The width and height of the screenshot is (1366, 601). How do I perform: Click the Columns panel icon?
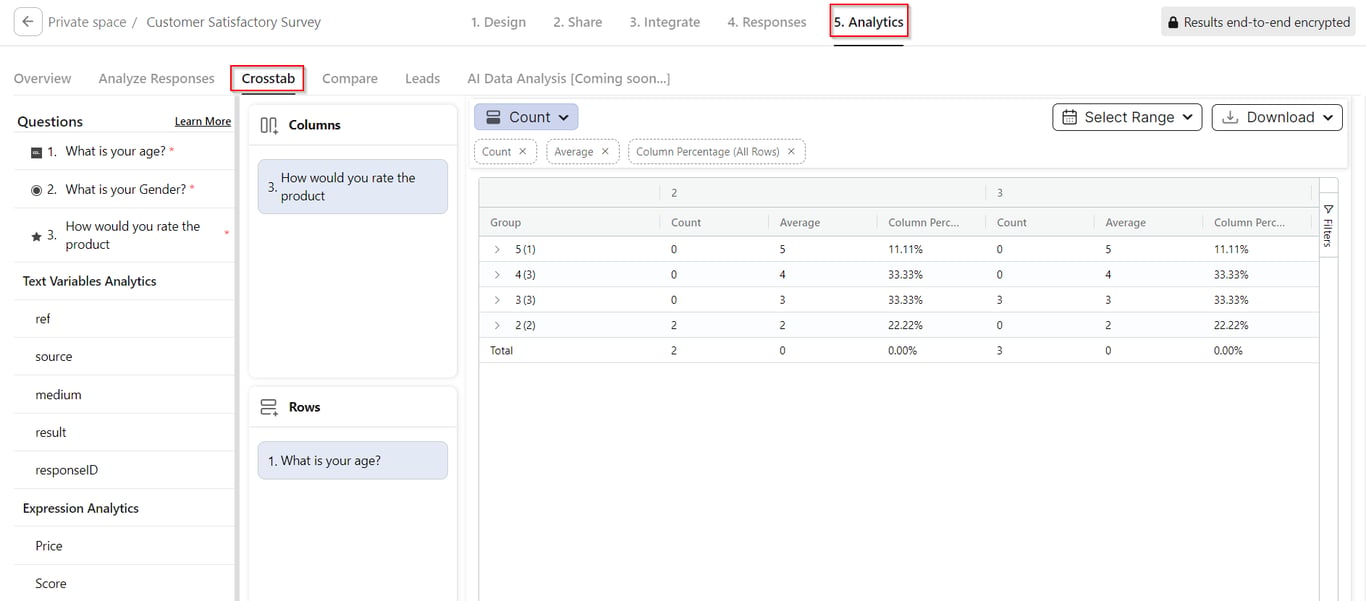pos(269,125)
